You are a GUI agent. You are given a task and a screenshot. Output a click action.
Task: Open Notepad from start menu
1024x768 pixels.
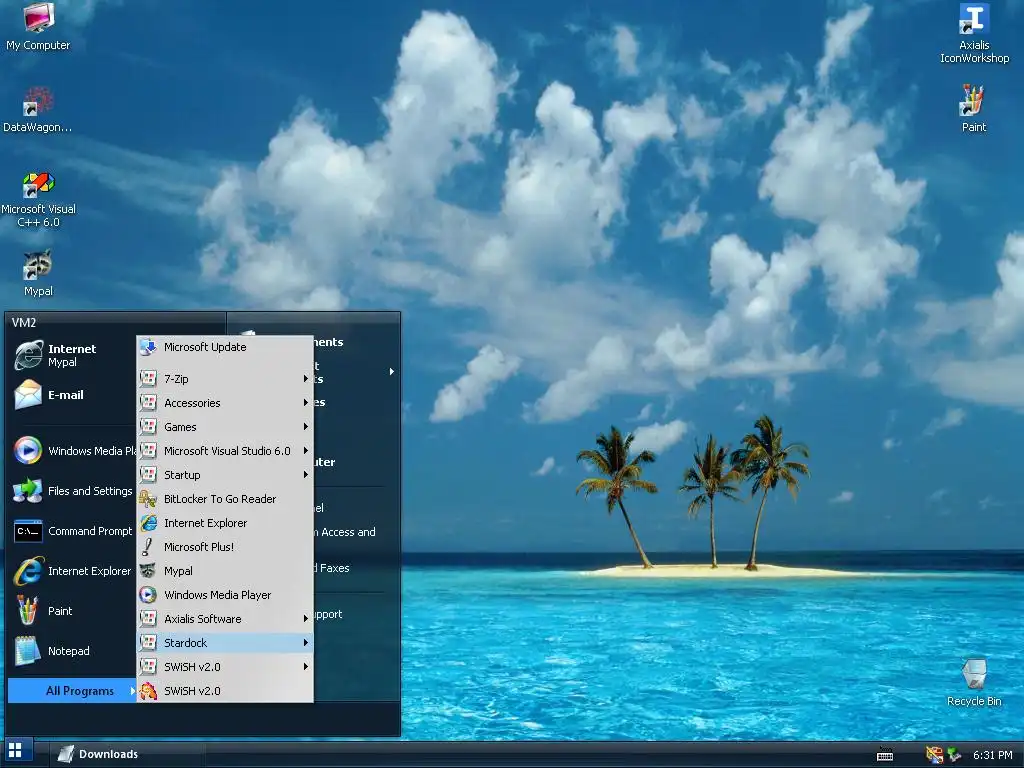pyautogui.click(x=72, y=651)
